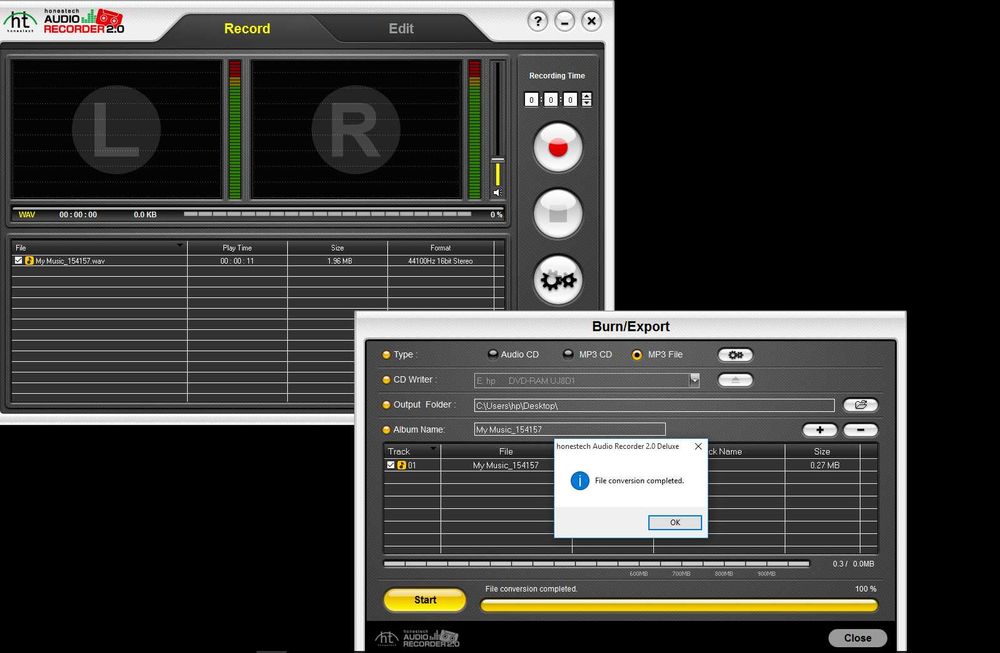This screenshot has height=653, width=1000.
Task: Click the Size column header in recorder list
Action: 337,247
